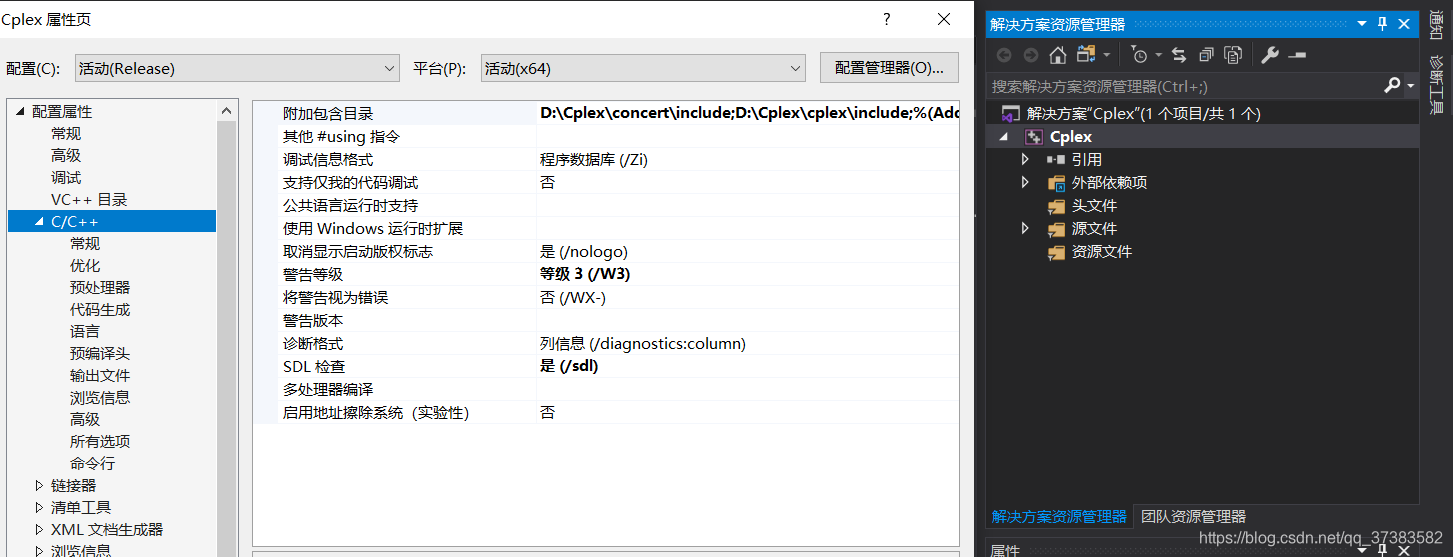Select 输出文件 under C/C++
This screenshot has width=1453, height=557.
pyautogui.click(x=100, y=376)
